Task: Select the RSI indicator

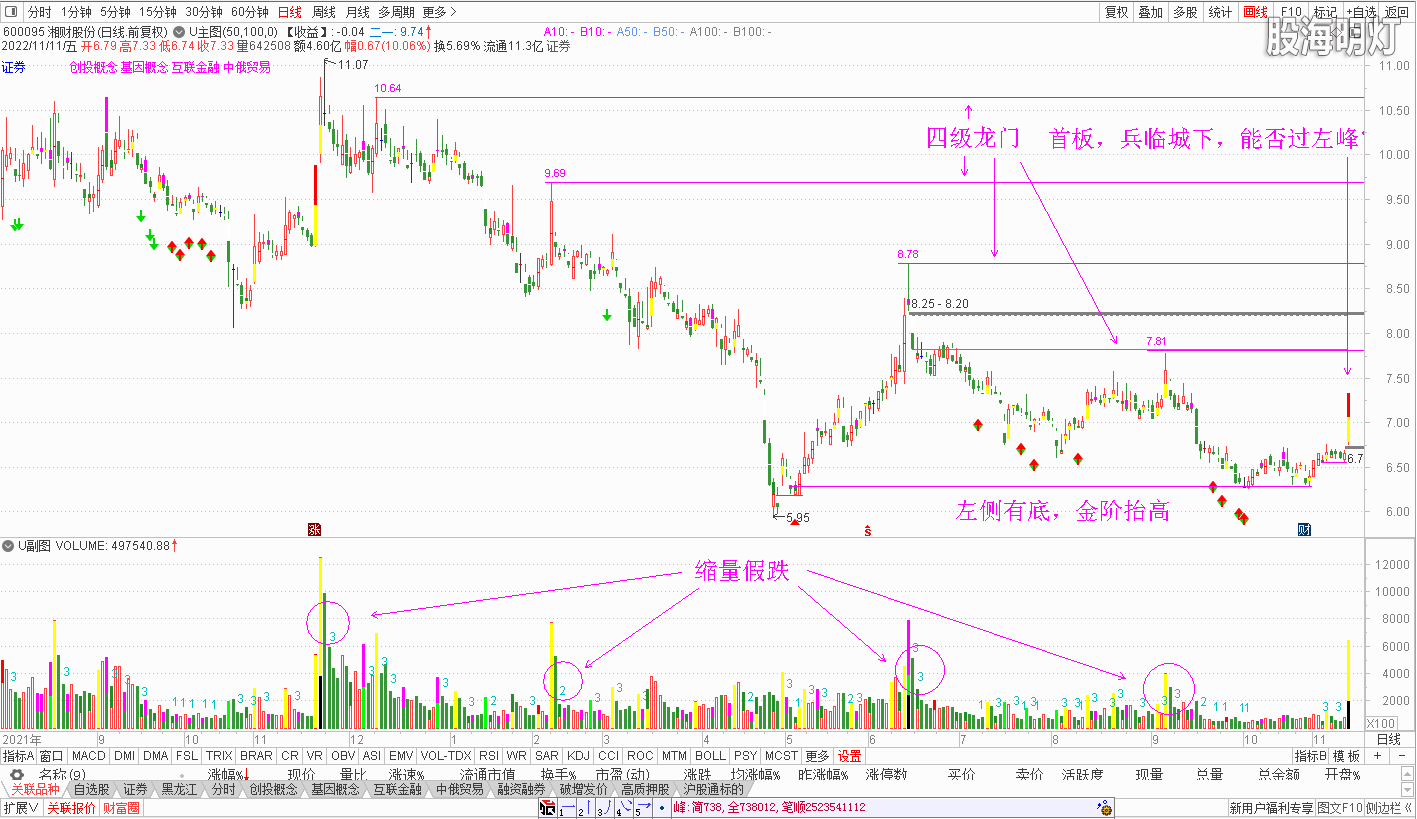Action: 489,756
